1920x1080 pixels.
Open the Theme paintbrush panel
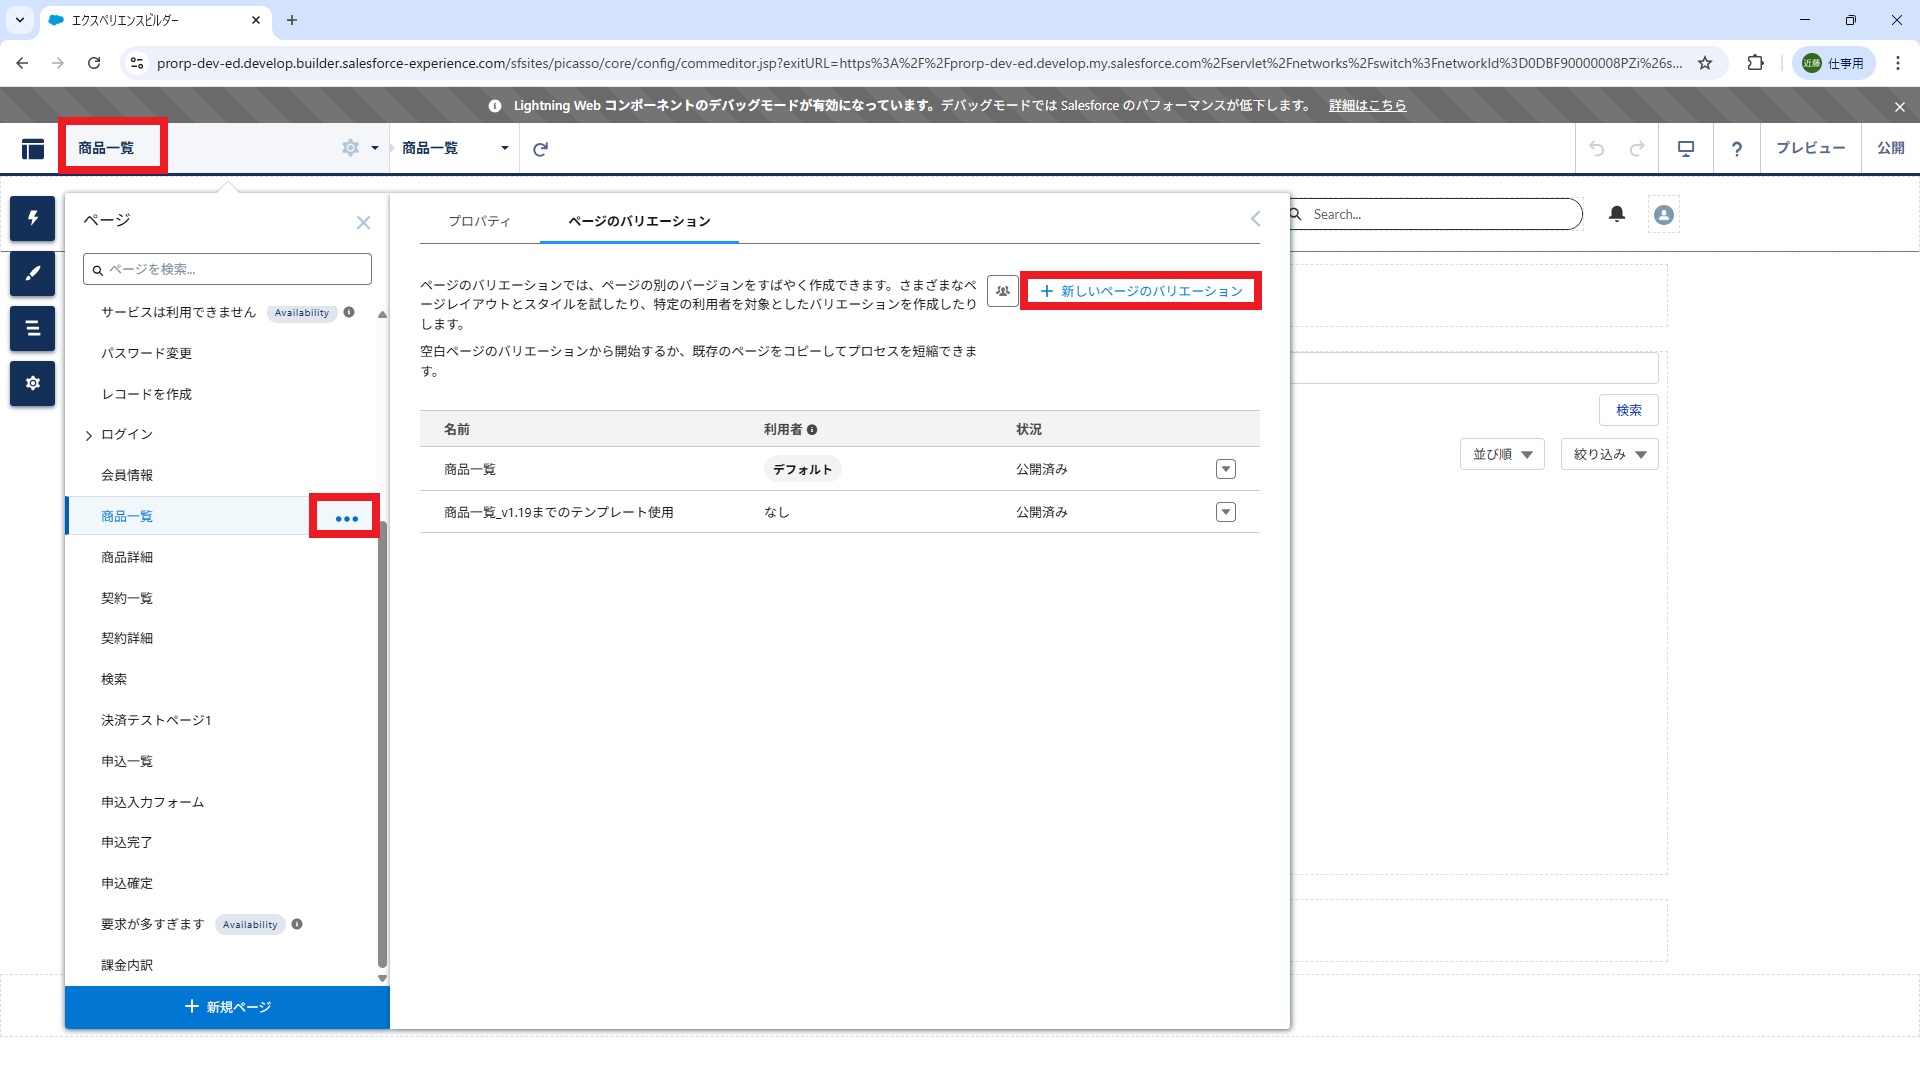pos(32,273)
